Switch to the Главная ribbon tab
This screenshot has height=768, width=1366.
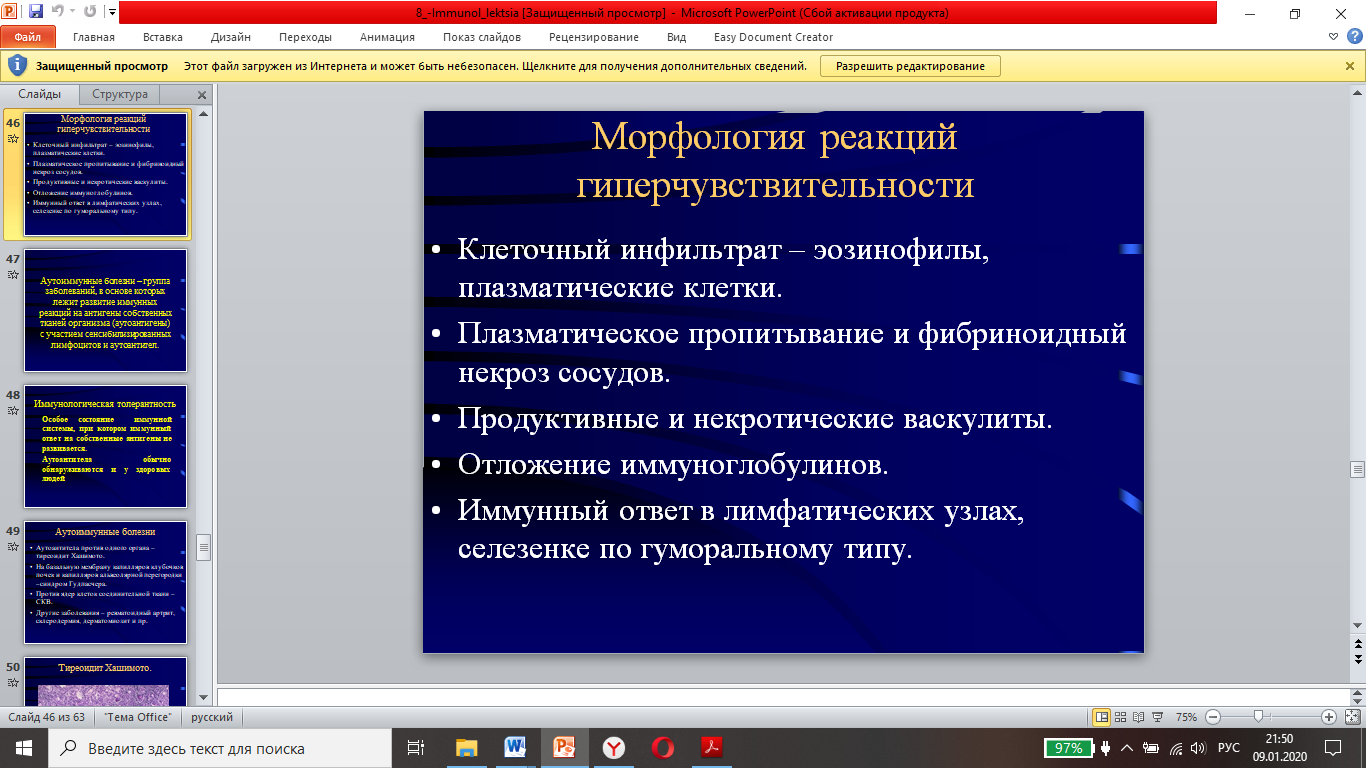tap(94, 37)
